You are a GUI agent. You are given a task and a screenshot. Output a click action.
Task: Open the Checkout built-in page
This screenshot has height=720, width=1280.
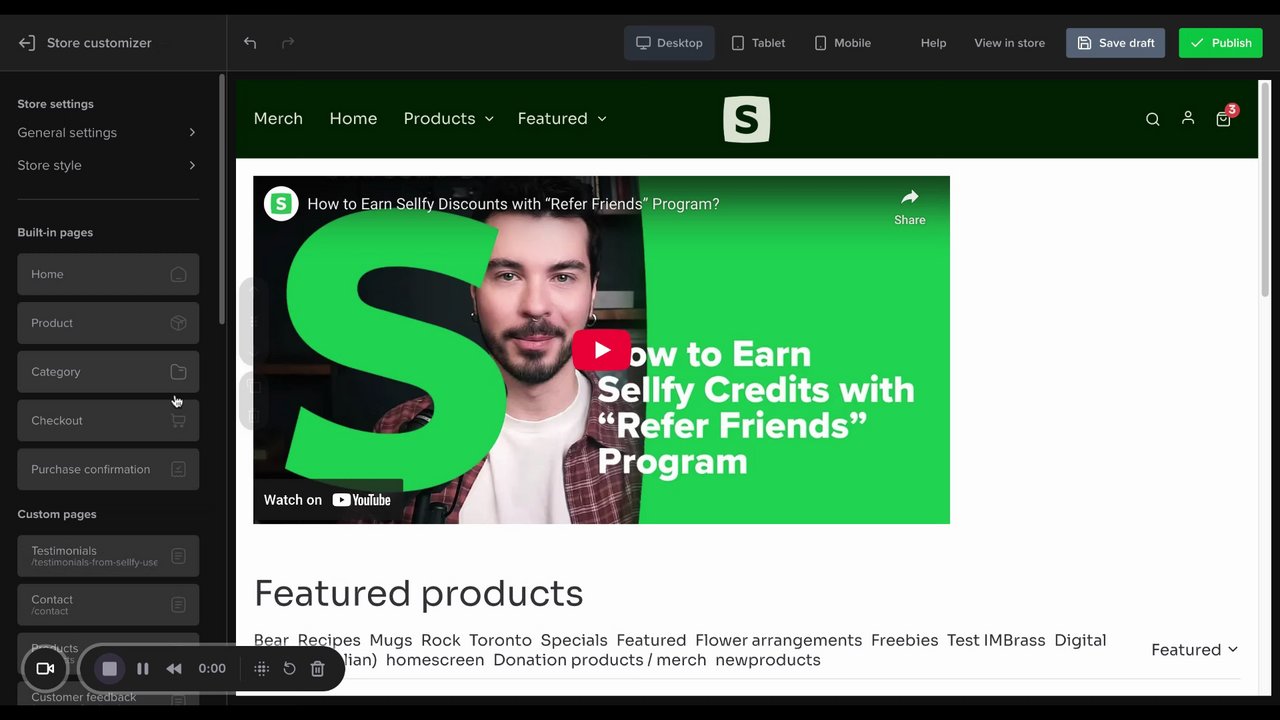tap(108, 421)
